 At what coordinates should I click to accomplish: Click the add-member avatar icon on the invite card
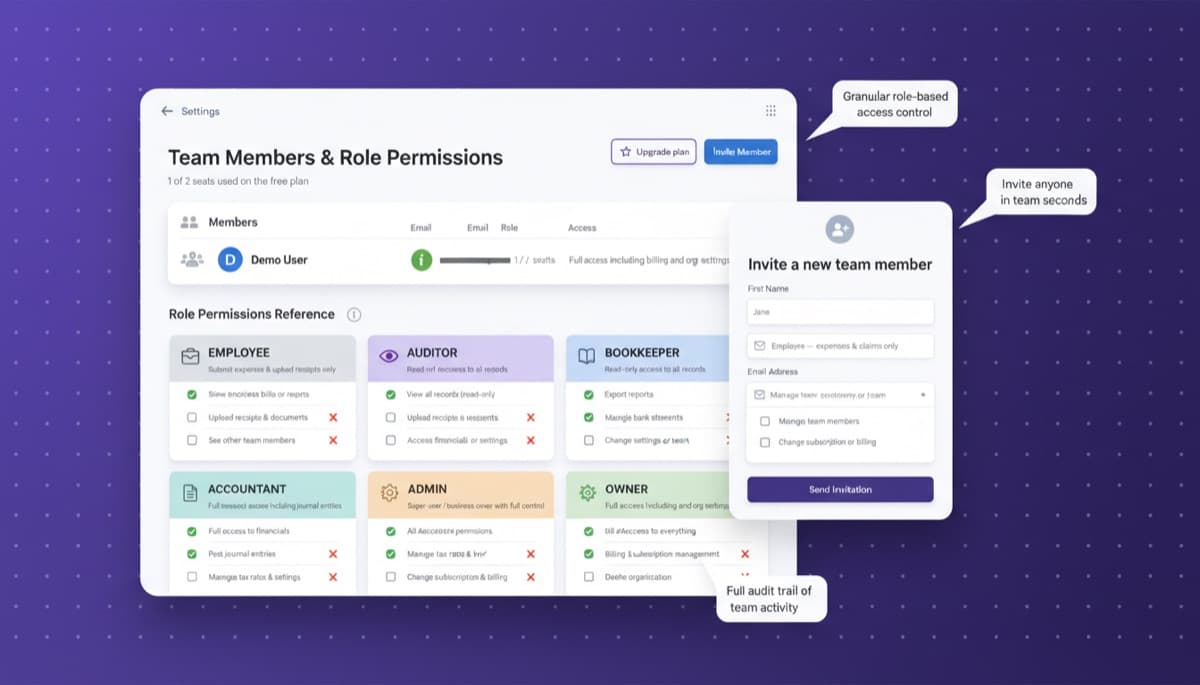click(x=839, y=229)
